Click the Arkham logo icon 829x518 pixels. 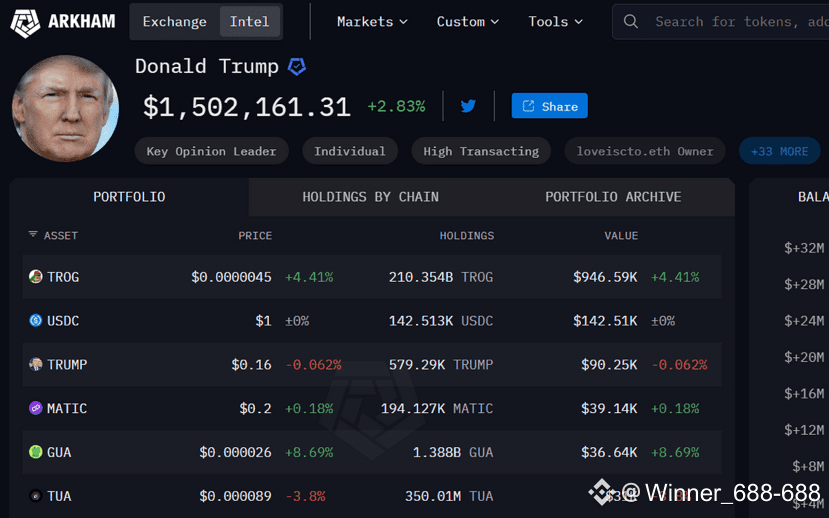click(x=25, y=22)
